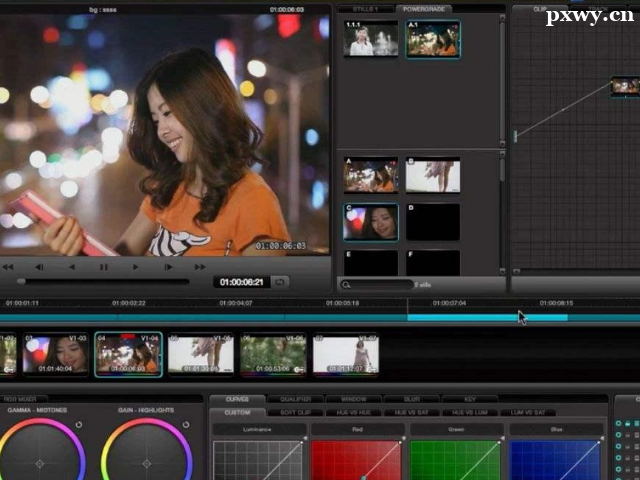Screen dimensions: 640x480
Task: Click the upper gallery scrollbar up arrow
Action: pyautogui.click(x=502, y=18)
